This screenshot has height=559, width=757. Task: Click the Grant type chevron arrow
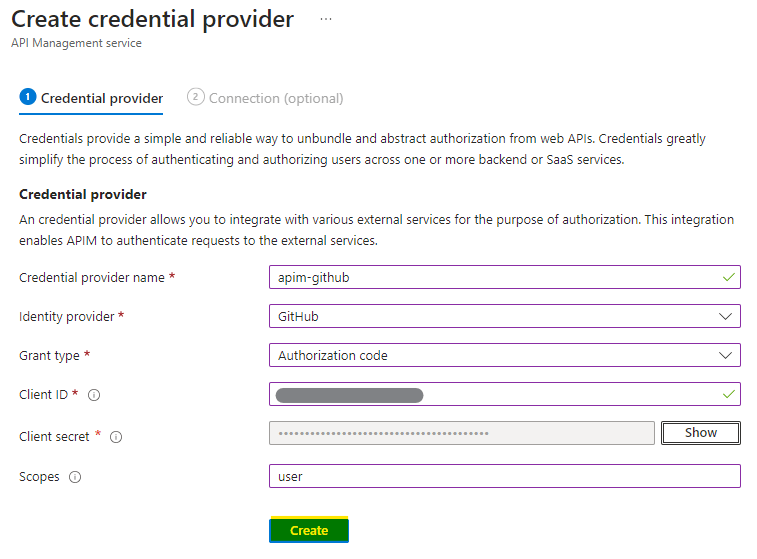(726, 355)
